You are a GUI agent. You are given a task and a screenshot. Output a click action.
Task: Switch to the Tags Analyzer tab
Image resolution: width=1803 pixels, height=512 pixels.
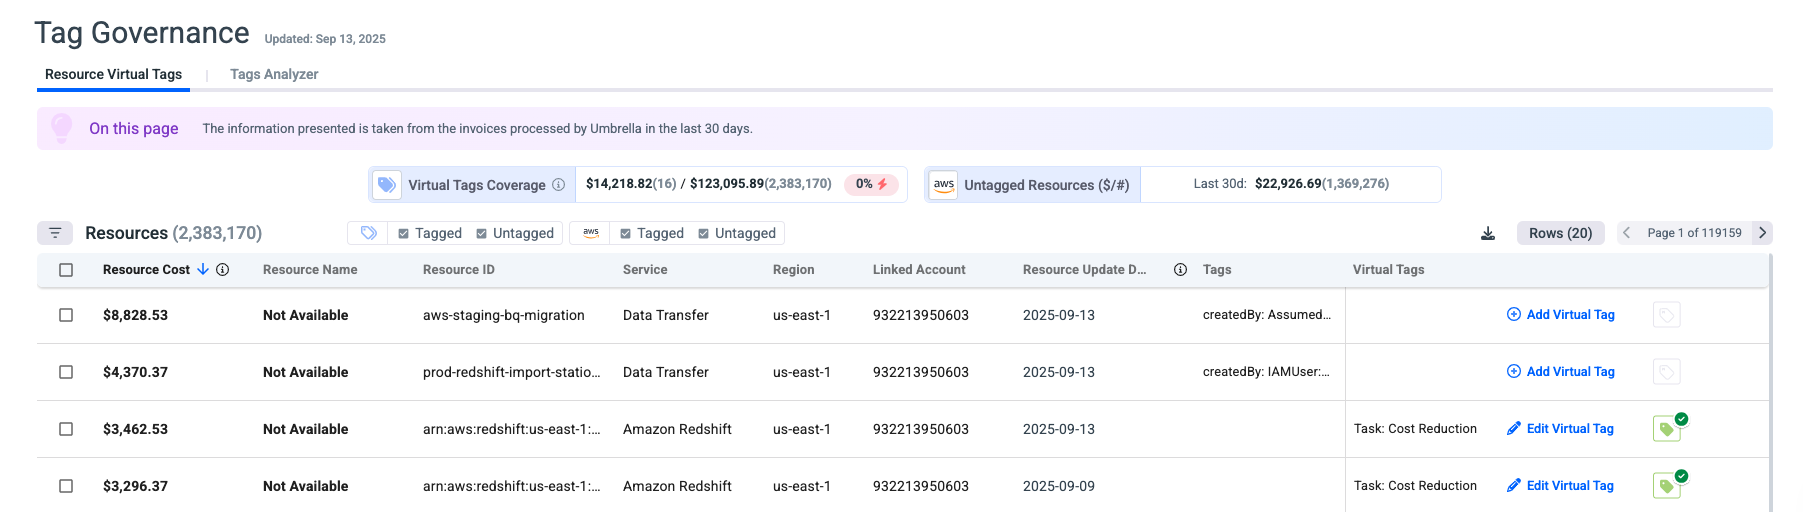point(274,74)
